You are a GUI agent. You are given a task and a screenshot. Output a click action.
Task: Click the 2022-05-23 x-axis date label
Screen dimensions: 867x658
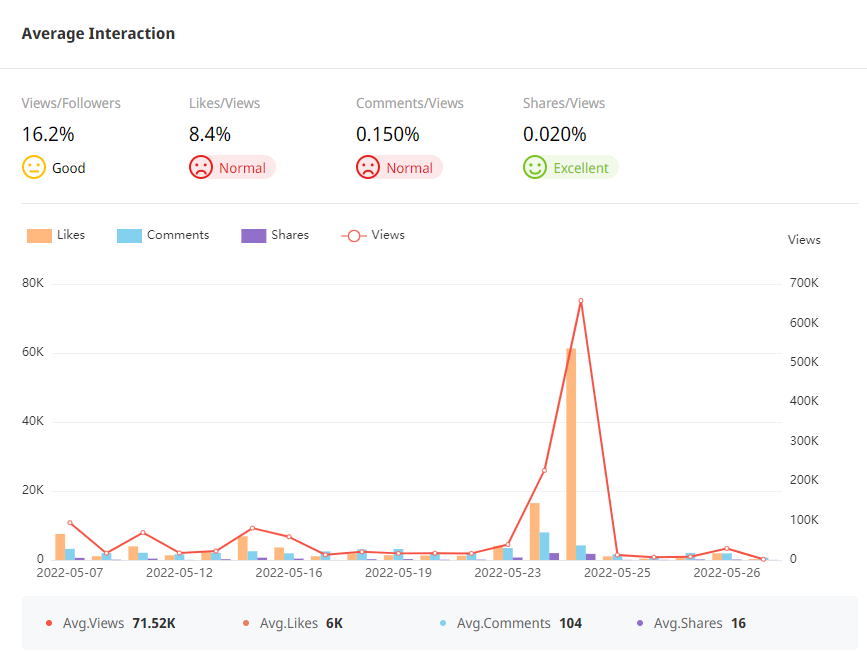(507, 573)
